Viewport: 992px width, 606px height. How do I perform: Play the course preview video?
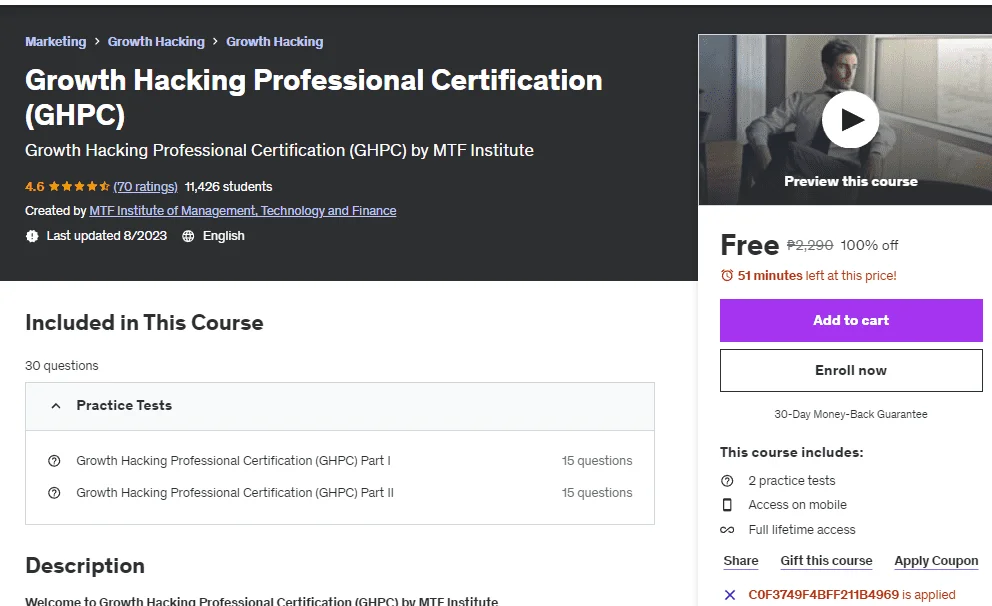850,120
